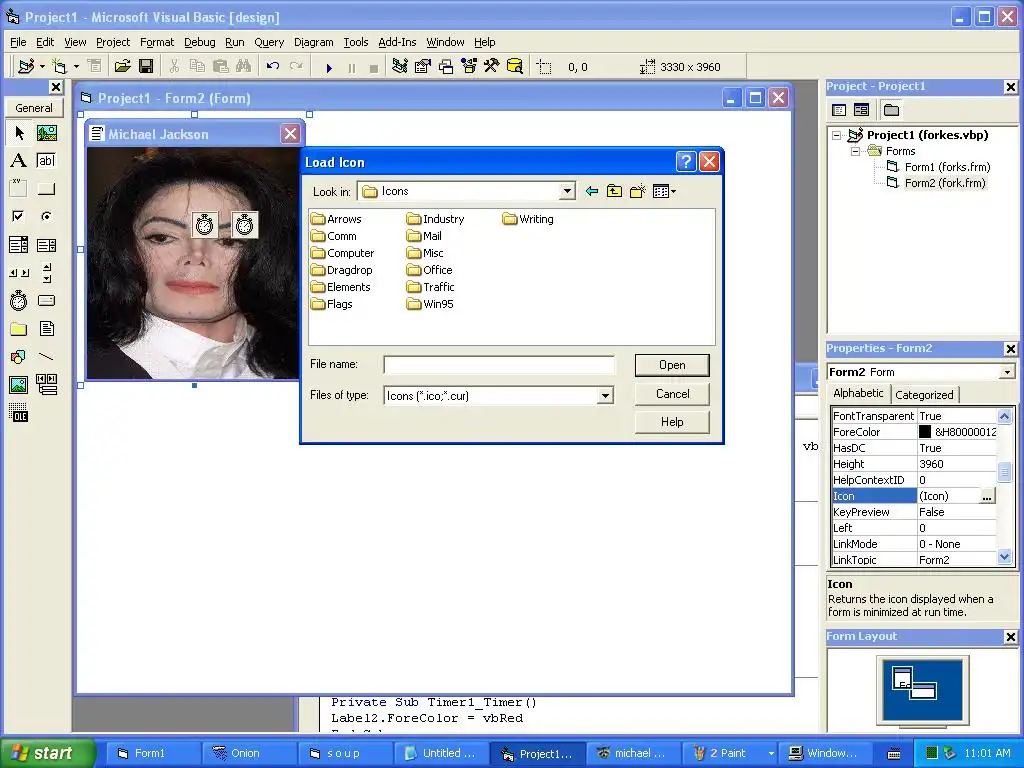The image size is (1024, 768).
Task: Toggle Folders in the Project panel
Action: [x=891, y=110]
